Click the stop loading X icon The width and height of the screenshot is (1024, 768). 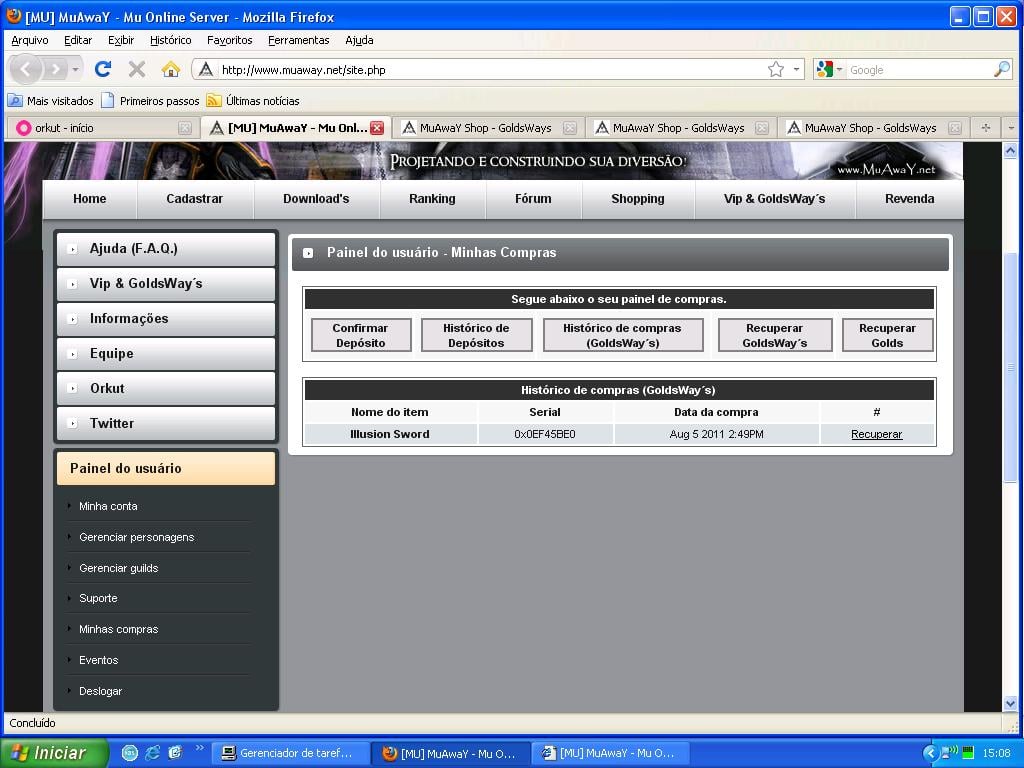[137, 69]
